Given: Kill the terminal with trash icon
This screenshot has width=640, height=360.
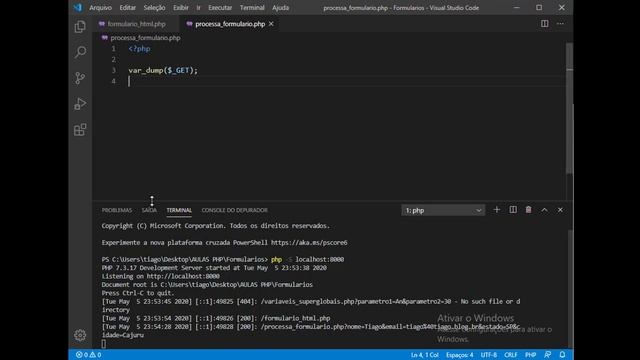Looking at the screenshot, I should (529, 210).
